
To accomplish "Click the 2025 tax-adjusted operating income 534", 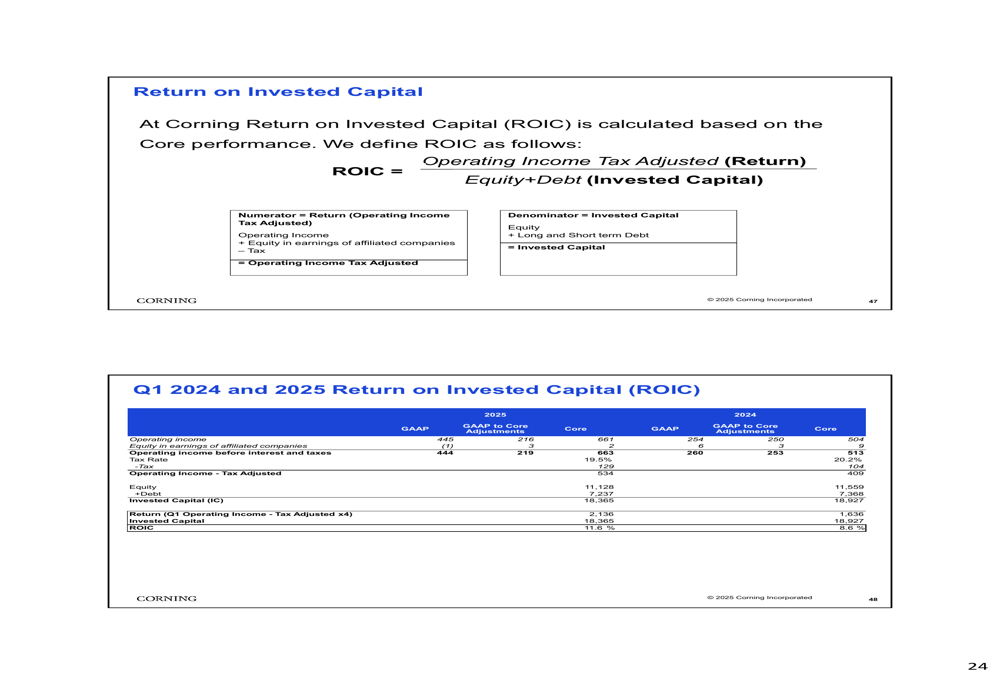I will 605,473.
